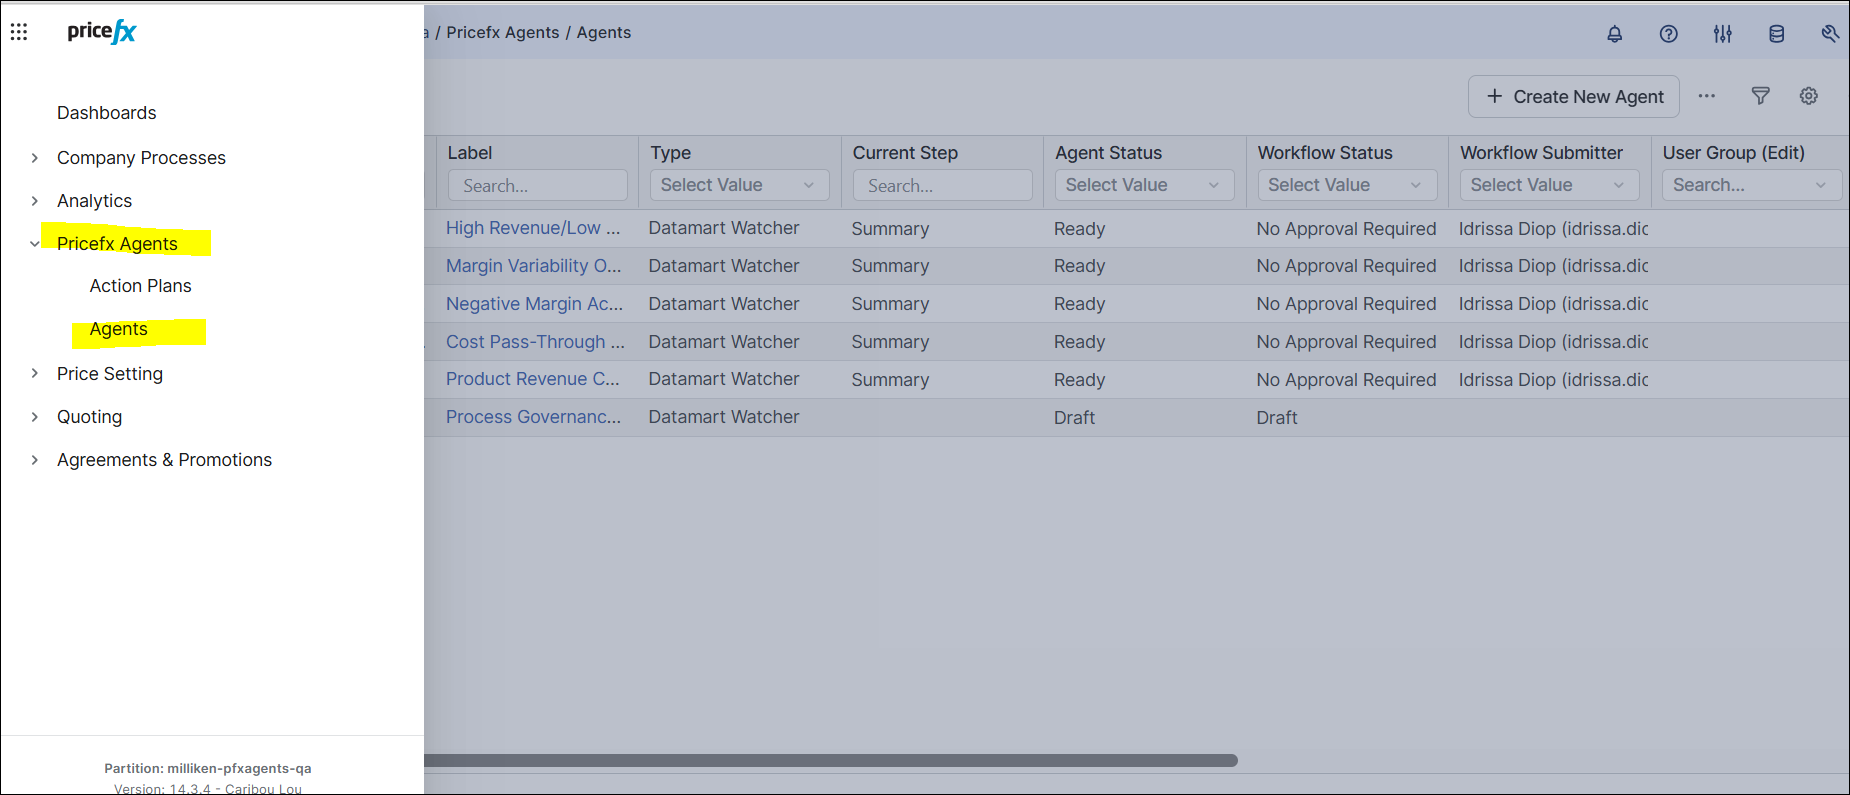Click the database icon in header
The image size is (1850, 795).
point(1776,34)
